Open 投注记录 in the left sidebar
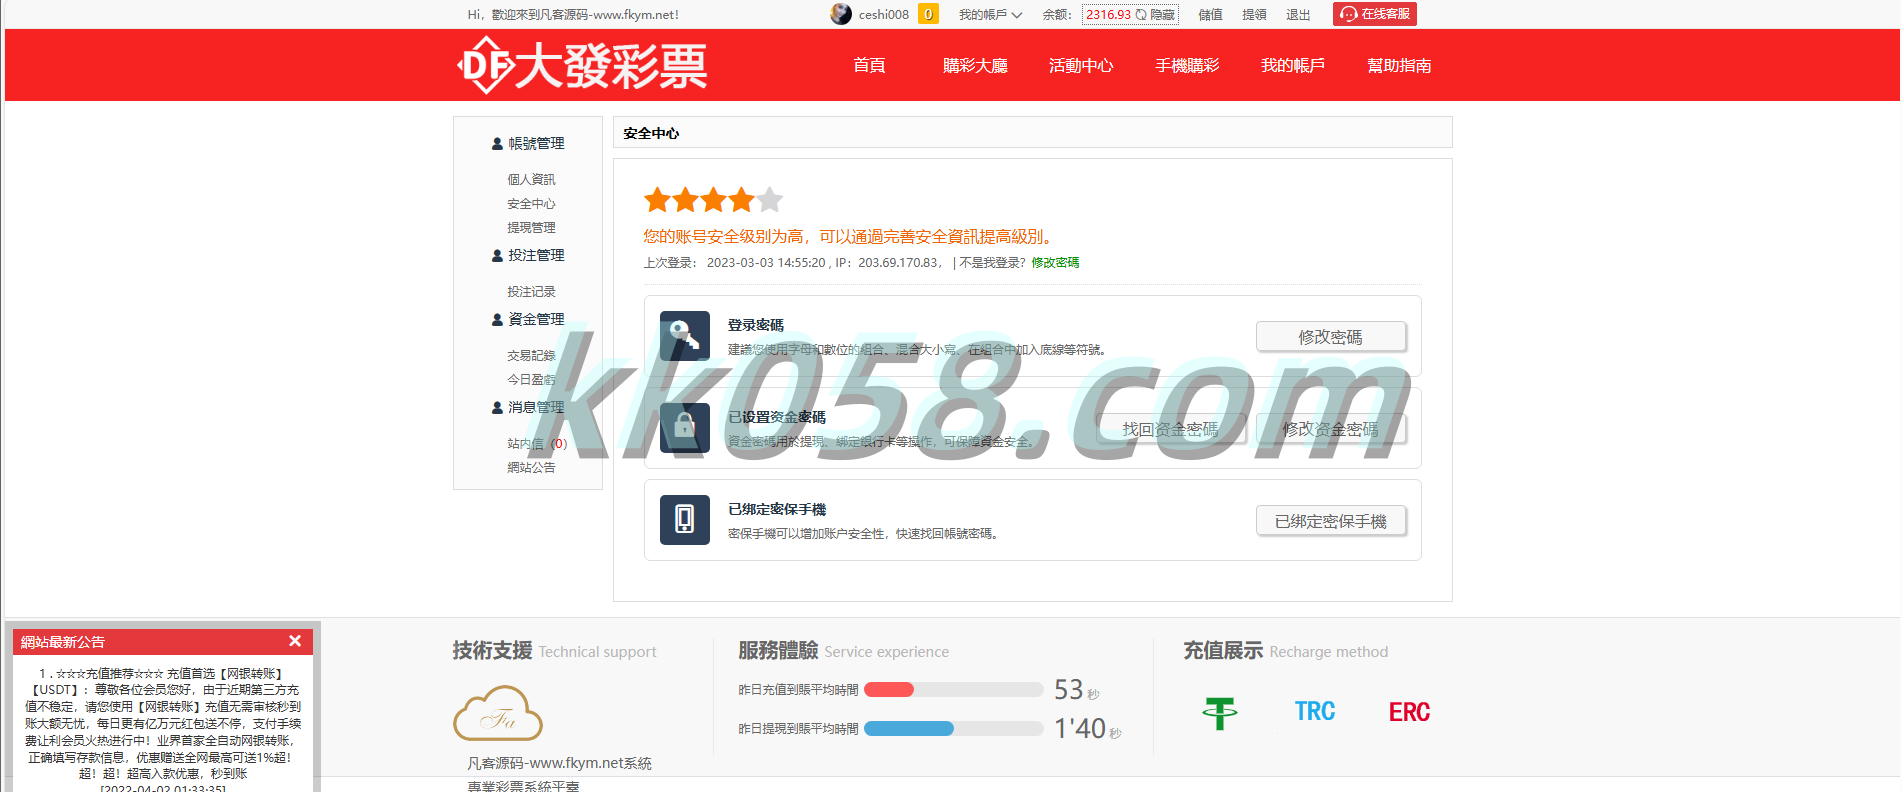The height and width of the screenshot is (792, 1902). pyautogui.click(x=531, y=292)
